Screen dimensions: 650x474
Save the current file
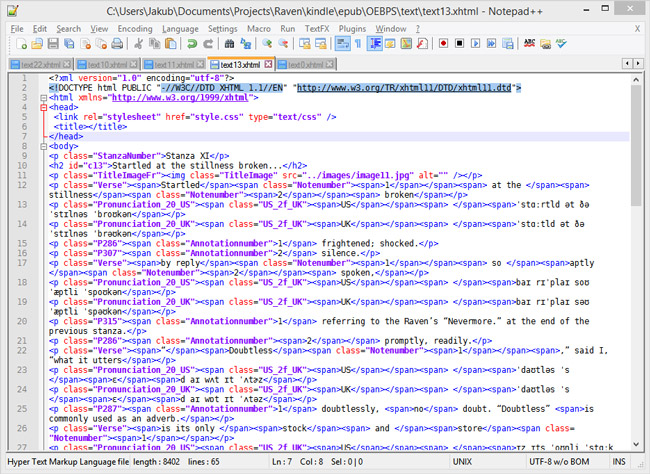pos(53,44)
